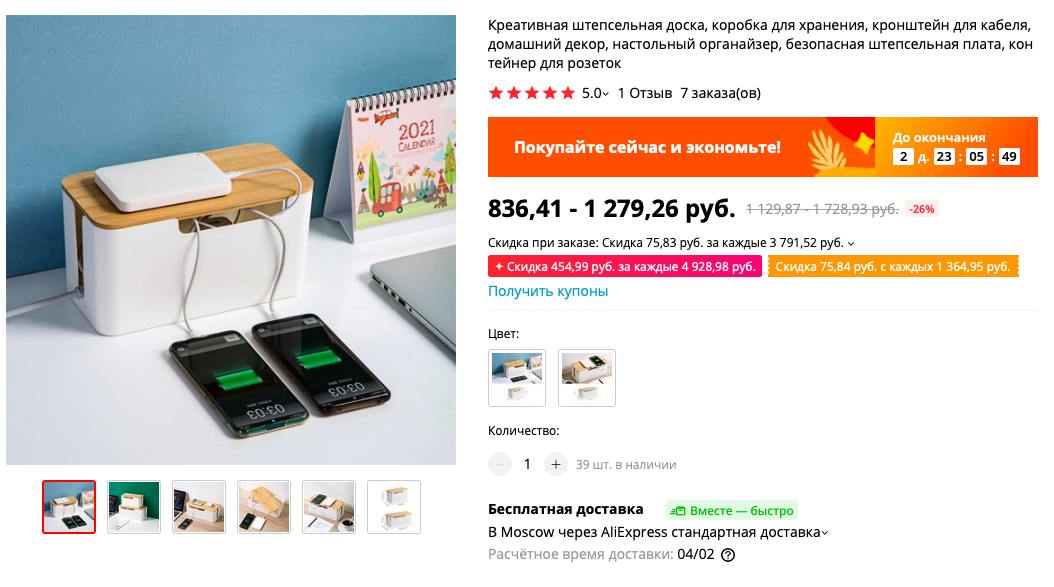Click the five-star rating stars
The width and height of the screenshot is (1054, 587).
pos(532,93)
